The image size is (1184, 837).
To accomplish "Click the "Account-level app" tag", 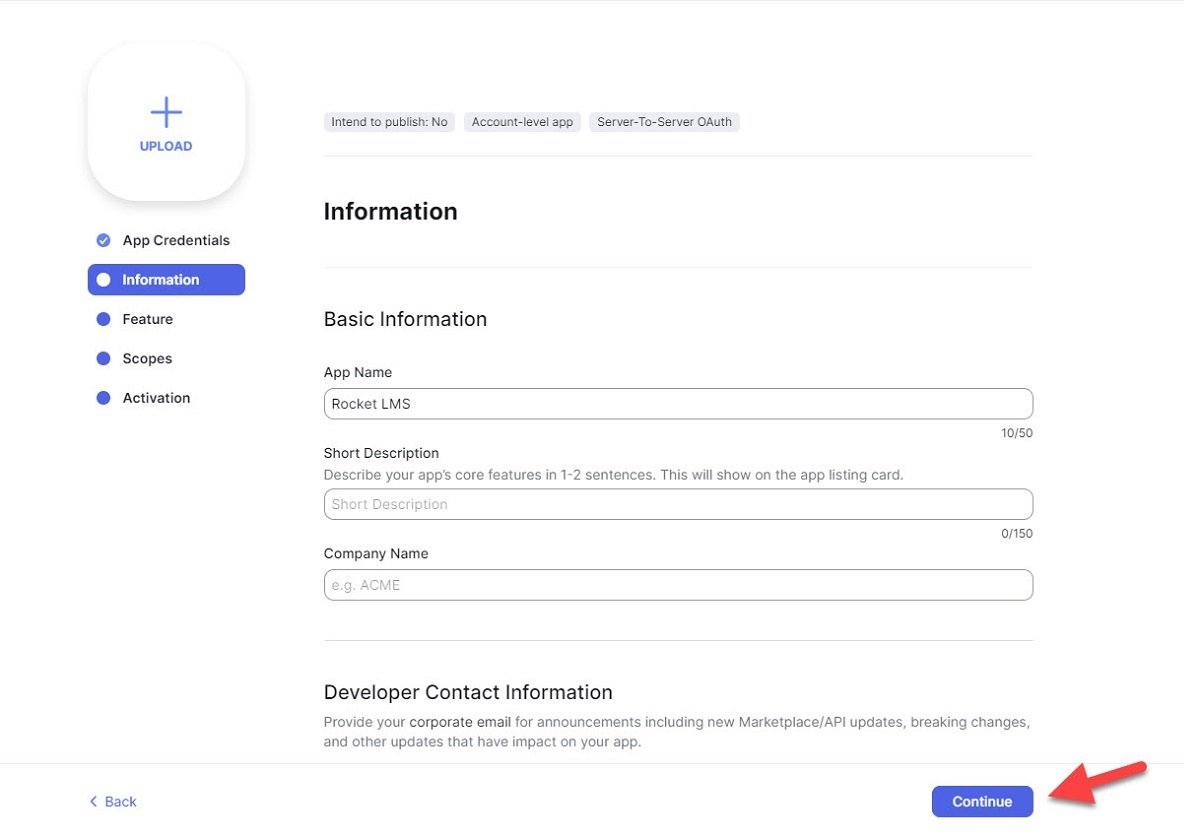I will [522, 122].
